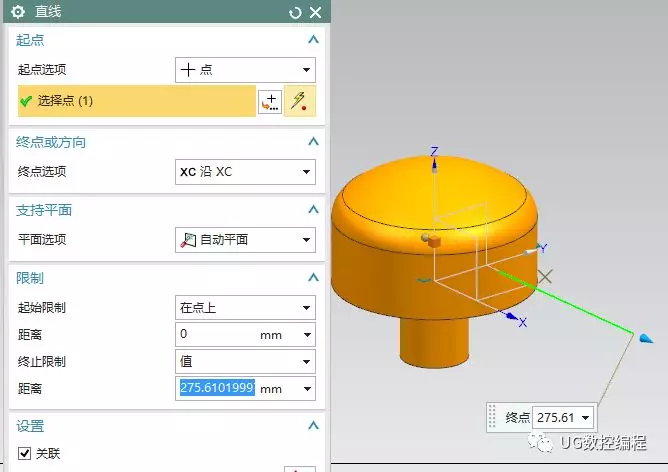The height and width of the screenshot is (472, 668).
Task: Grab the 终点 input box drag handle
Action: (x=492, y=416)
